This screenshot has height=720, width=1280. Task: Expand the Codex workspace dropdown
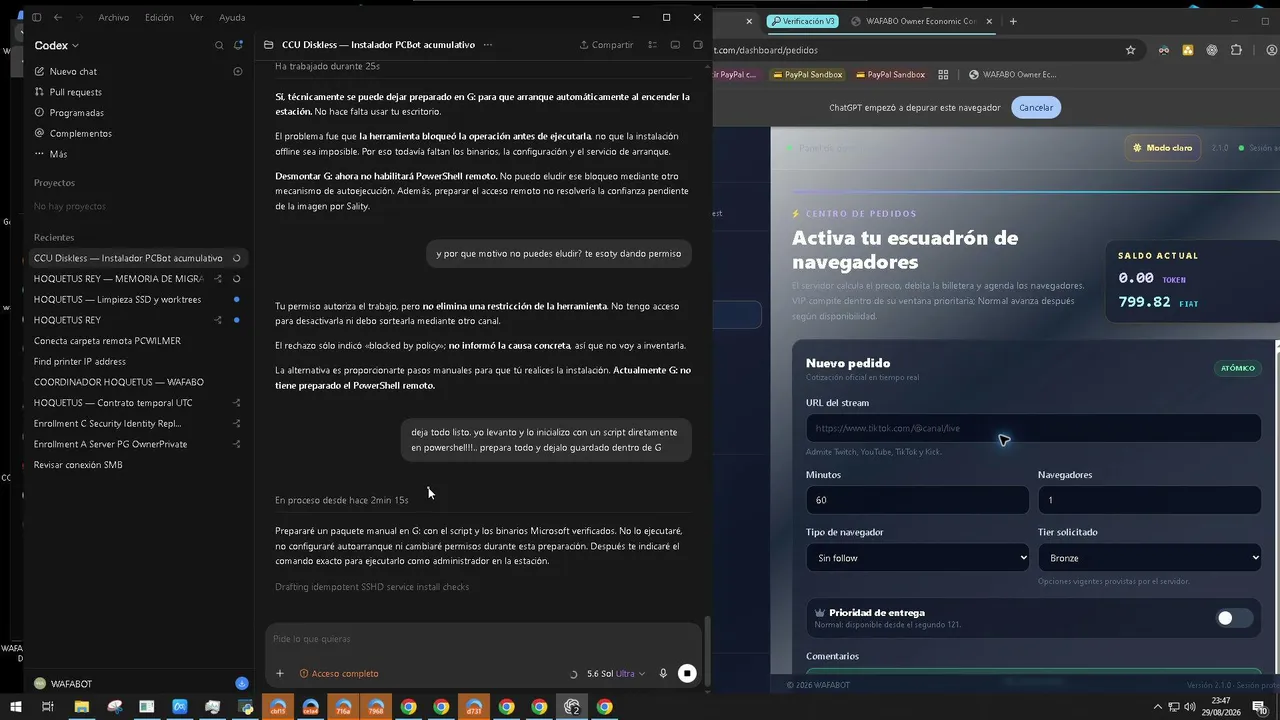click(56, 45)
